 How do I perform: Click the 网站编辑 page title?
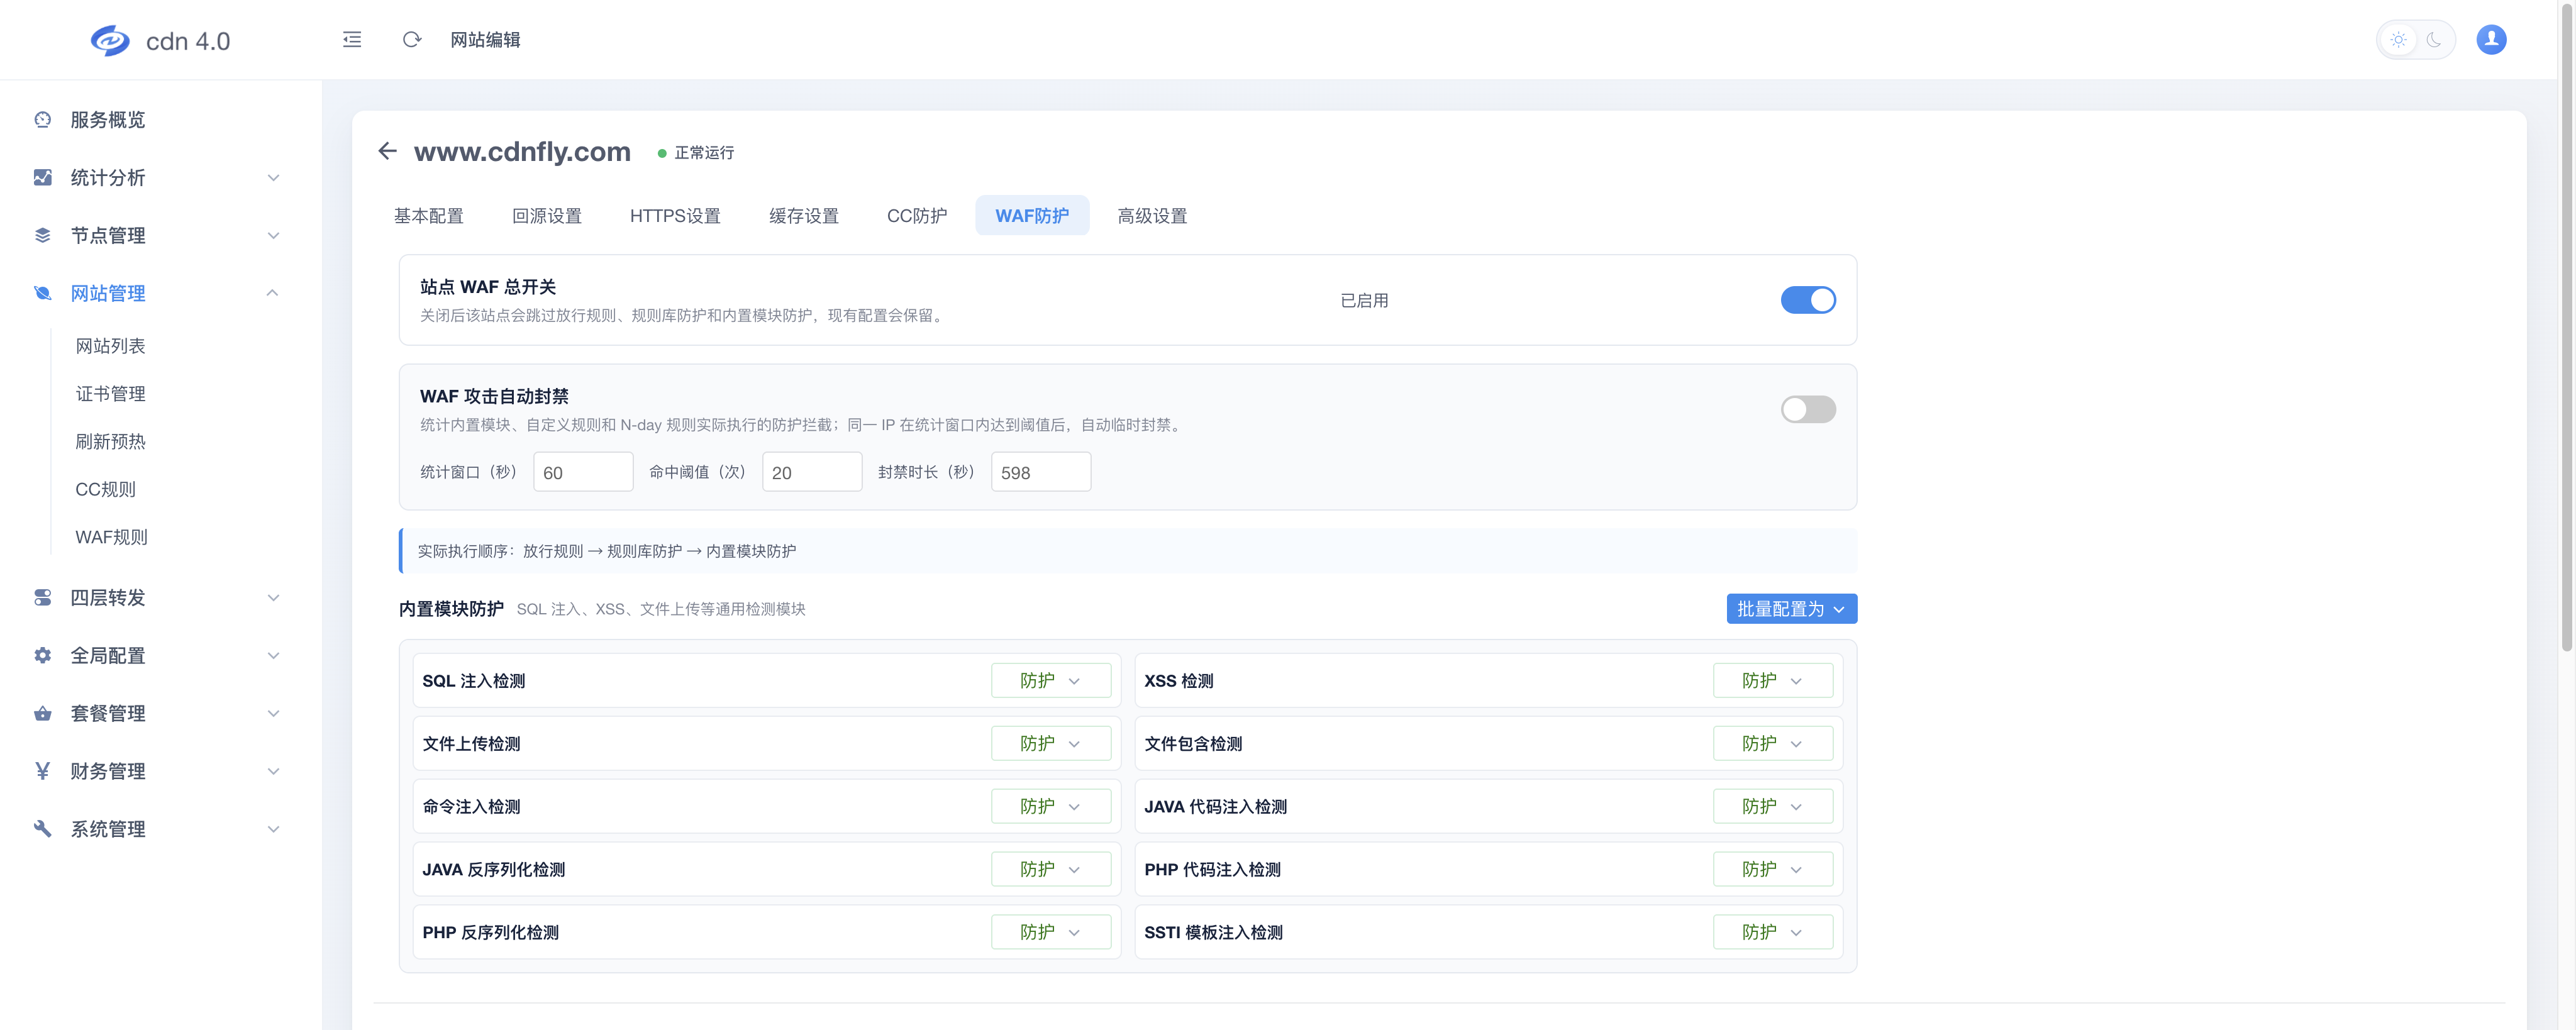485,40
